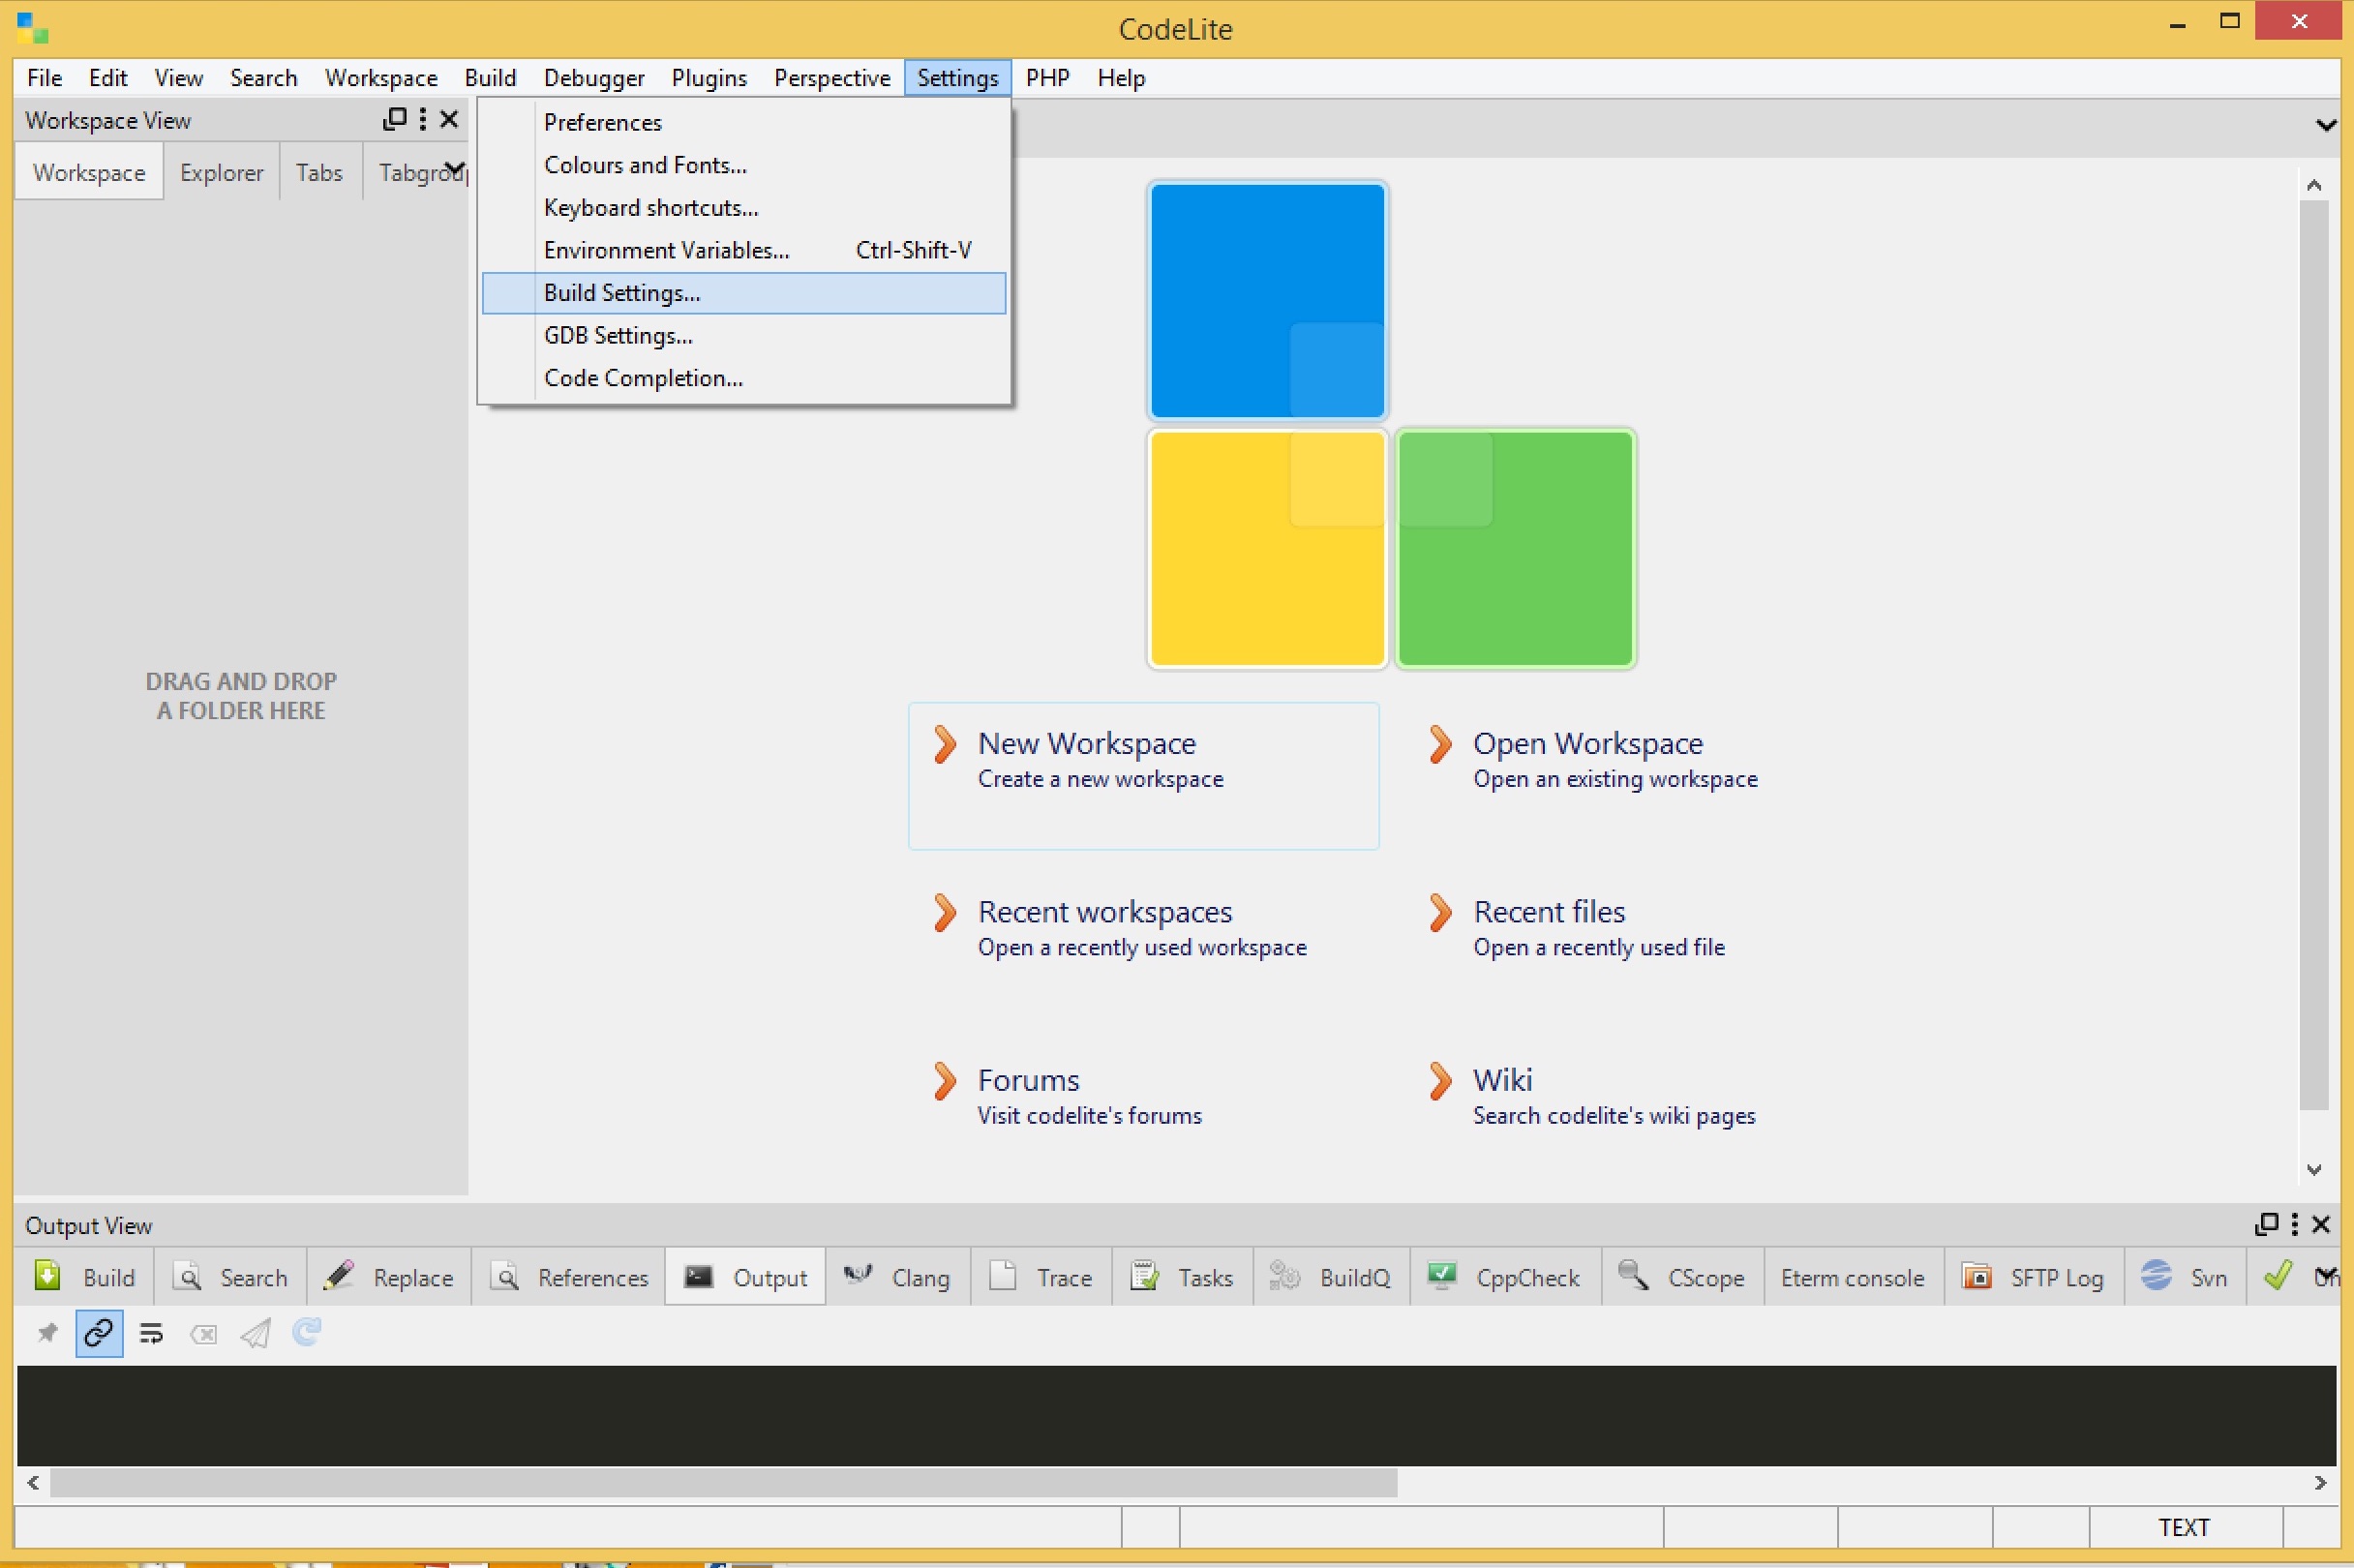Choose Colours and Fonts menu entry
Screen dimensions: 2354x1568
click(x=744, y=165)
